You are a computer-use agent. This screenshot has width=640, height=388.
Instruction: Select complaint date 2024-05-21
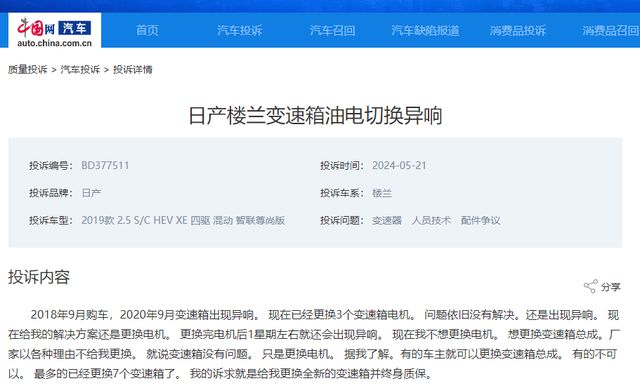coord(399,166)
